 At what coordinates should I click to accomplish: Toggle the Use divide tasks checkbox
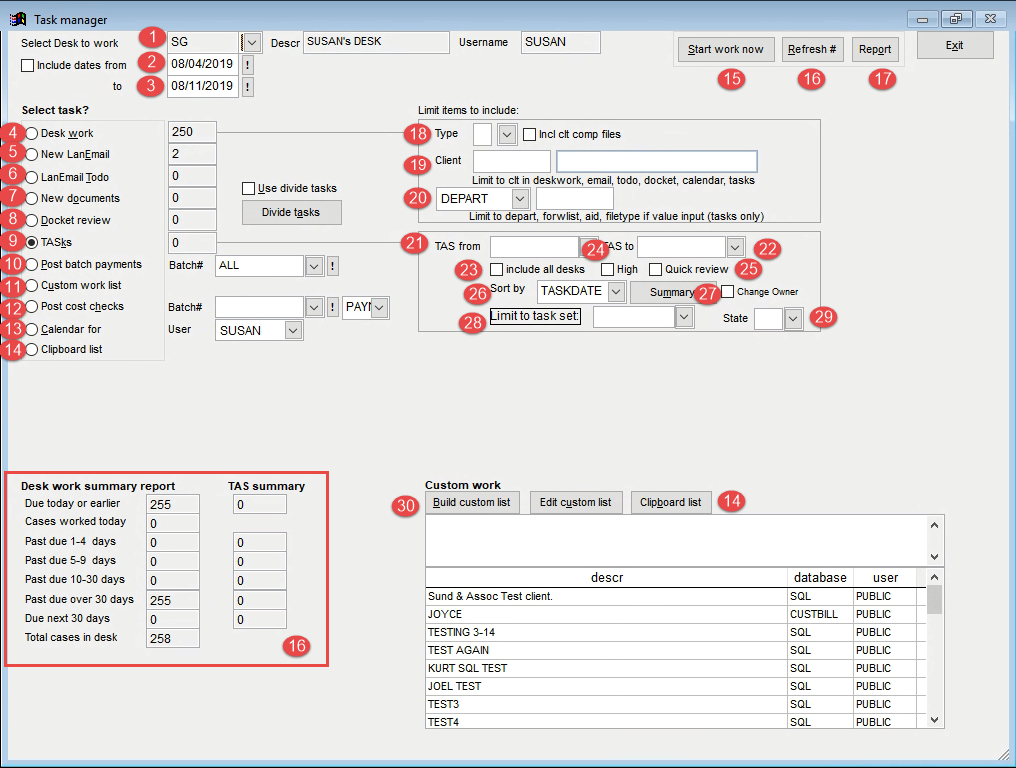248,189
